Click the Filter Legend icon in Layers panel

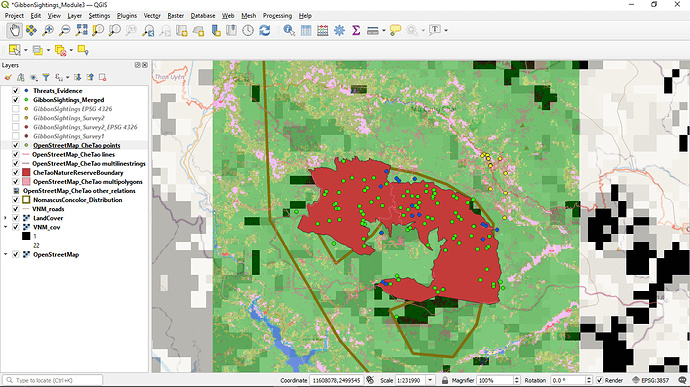[x=46, y=77]
